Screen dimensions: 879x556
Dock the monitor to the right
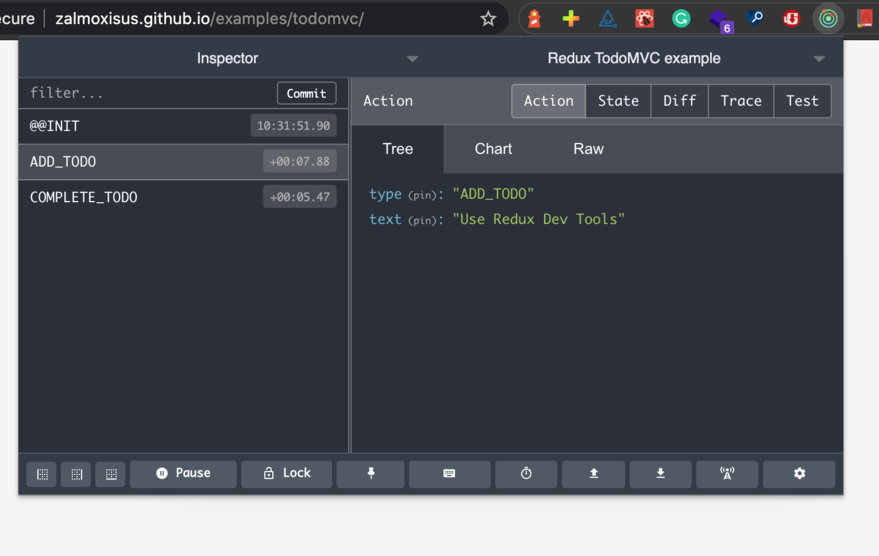click(x=76, y=474)
